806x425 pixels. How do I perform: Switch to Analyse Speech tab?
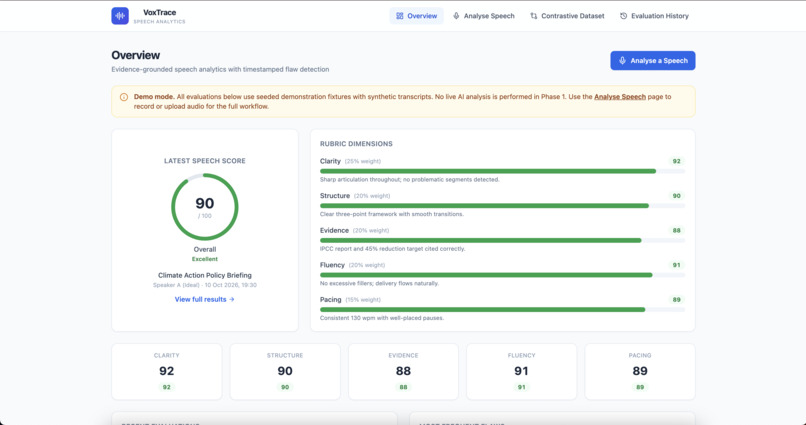click(x=483, y=16)
